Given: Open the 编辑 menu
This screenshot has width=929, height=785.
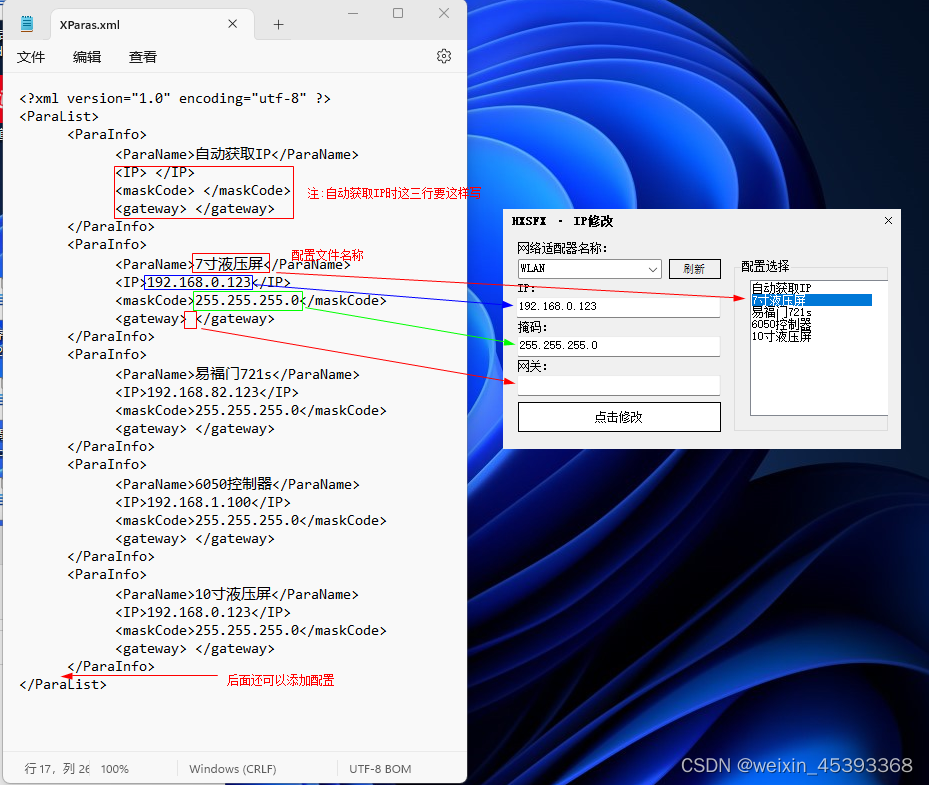Looking at the screenshot, I should tap(87, 57).
